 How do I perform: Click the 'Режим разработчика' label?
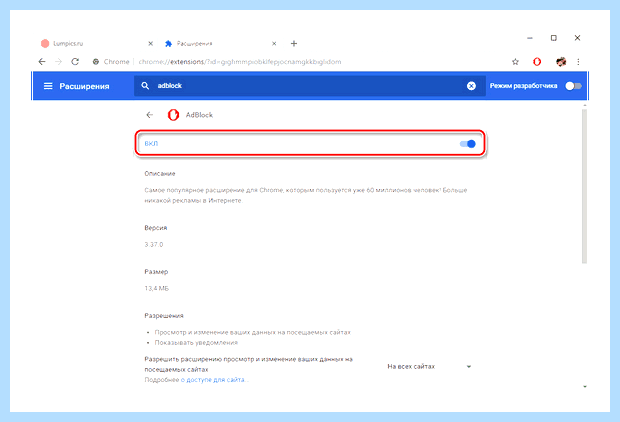point(524,86)
